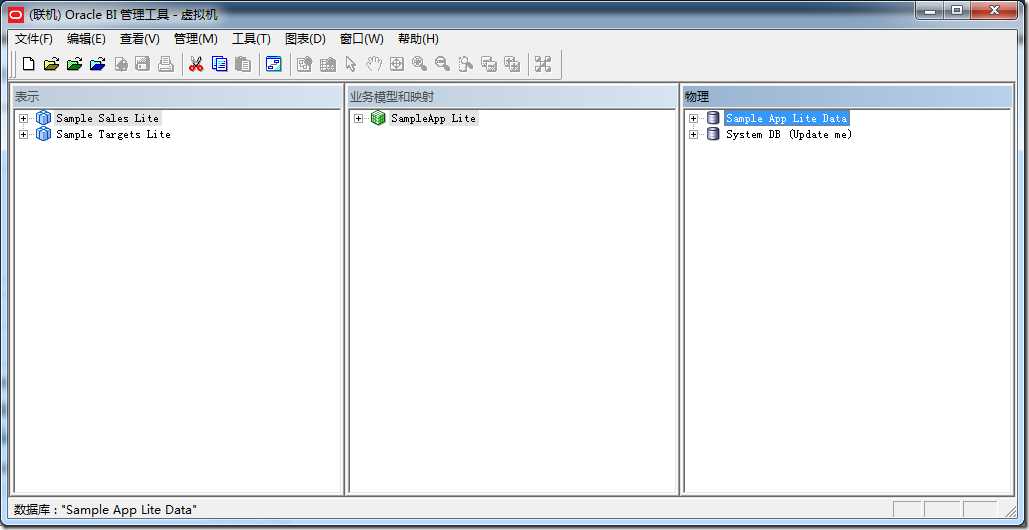This screenshot has width=1029, height=530.
Task: Open the 图表(D) menu
Action: [305, 39]
